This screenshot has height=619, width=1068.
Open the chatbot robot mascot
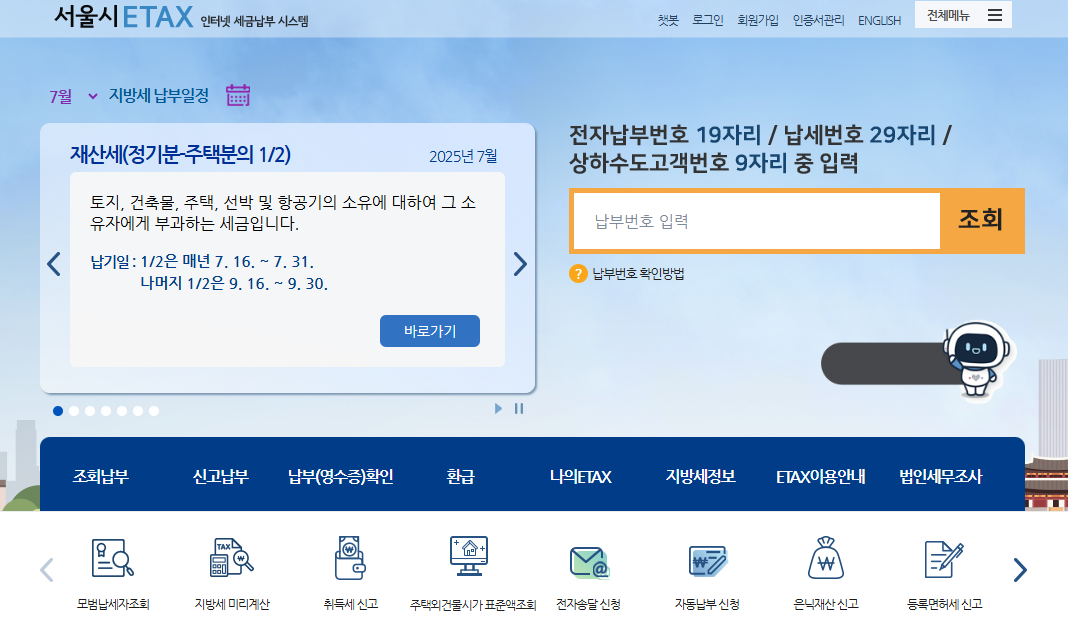pyautogui.click(x=978, y=359)
